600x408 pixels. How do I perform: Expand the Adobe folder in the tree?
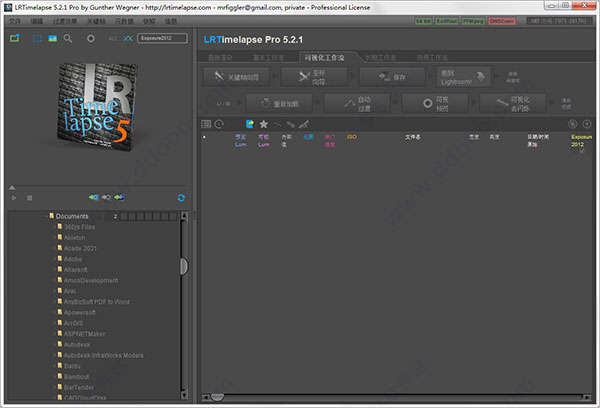point(55,259)
